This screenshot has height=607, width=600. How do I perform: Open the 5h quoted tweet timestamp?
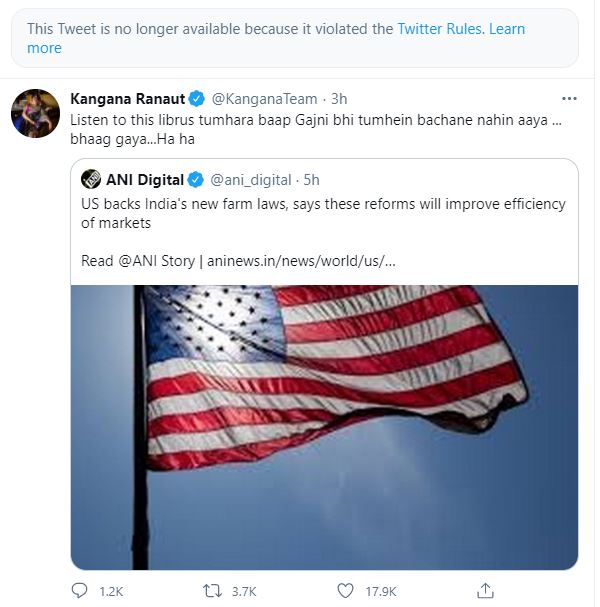[311, 180]
